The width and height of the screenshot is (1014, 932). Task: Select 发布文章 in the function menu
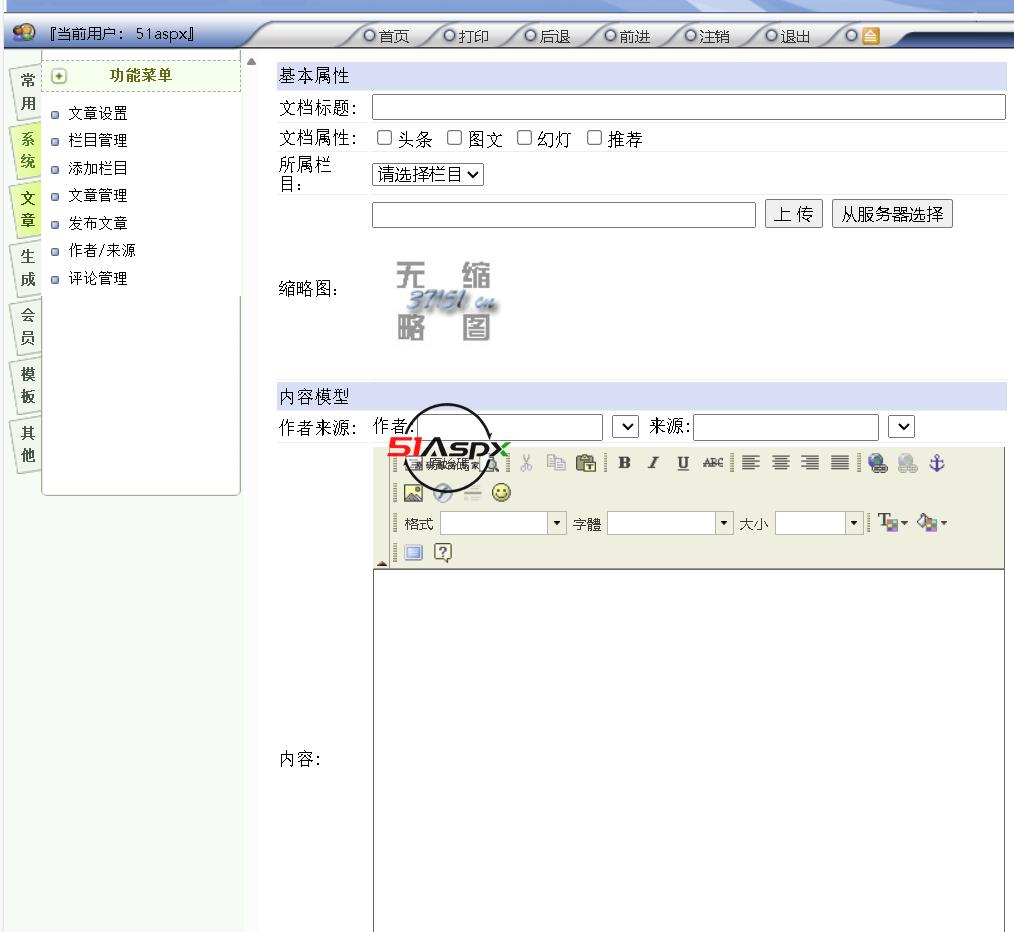(98, 223)
